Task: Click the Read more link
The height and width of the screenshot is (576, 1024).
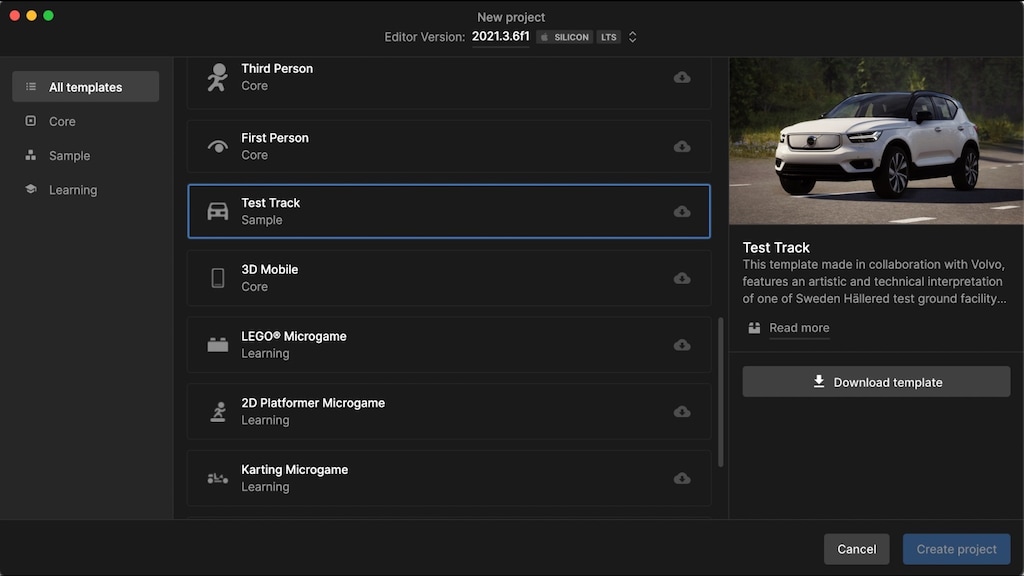Action: pyautogui.click(x=799, y=327)
